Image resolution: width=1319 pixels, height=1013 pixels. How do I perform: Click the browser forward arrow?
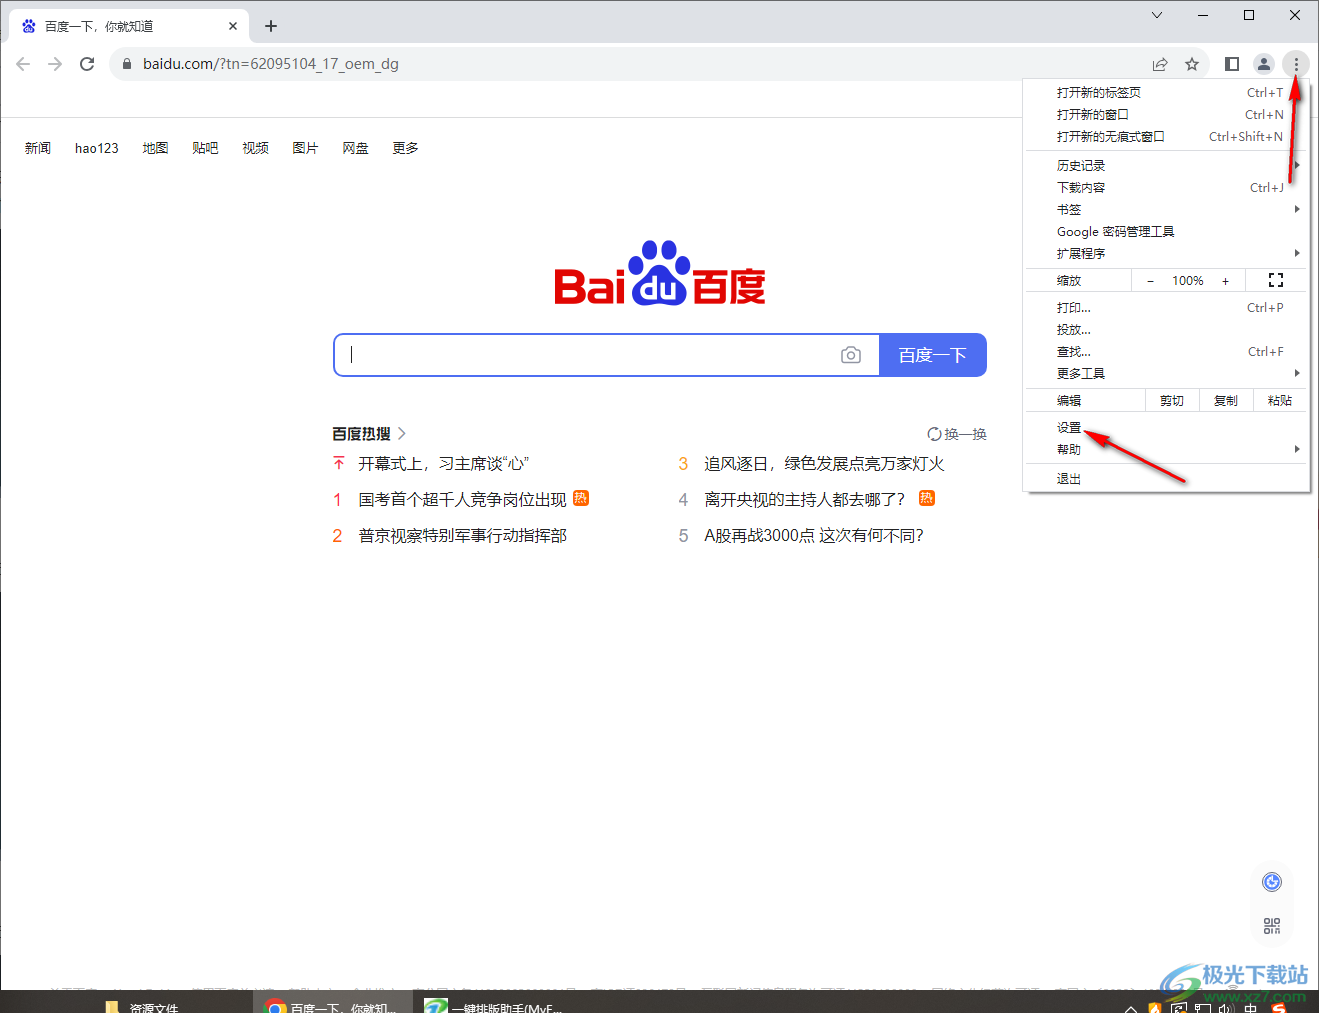pyautogui.click(x=55, y=64)
